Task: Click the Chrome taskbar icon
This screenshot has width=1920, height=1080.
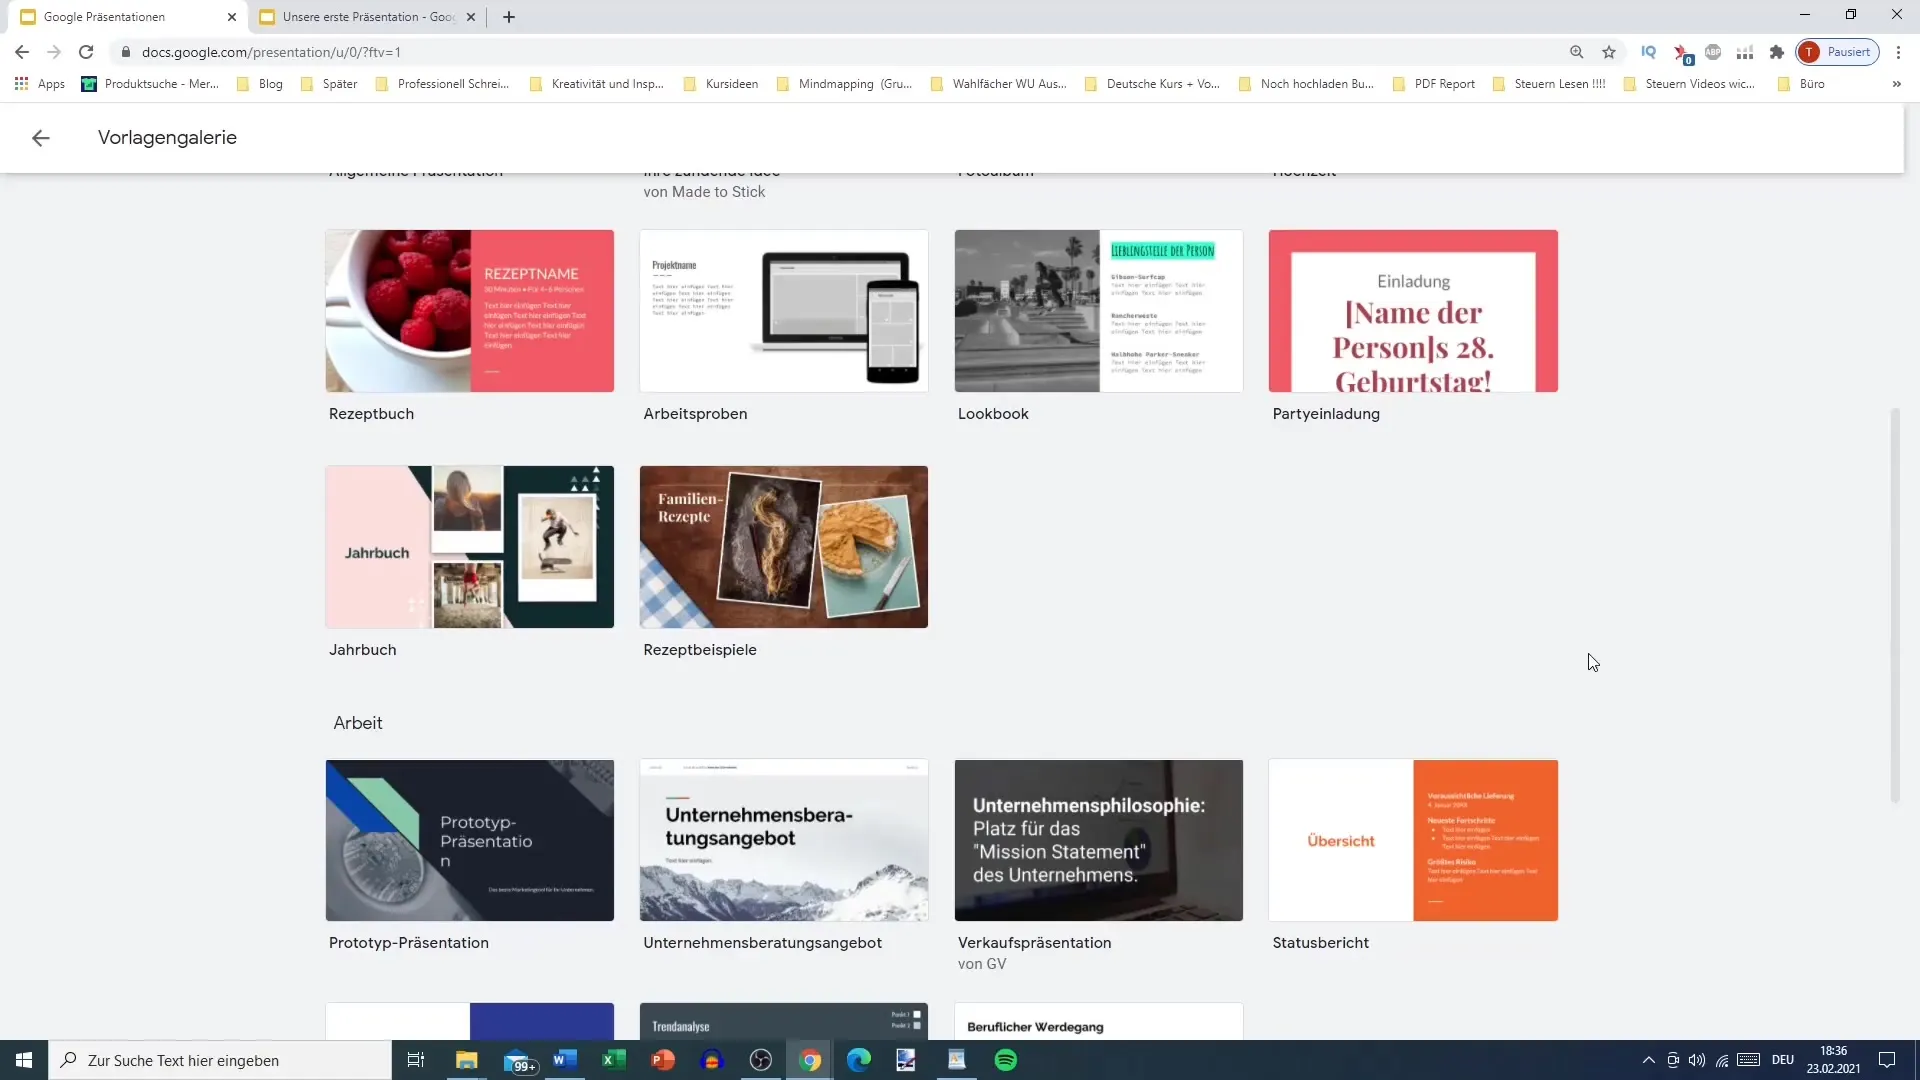Action: pyautogui.click(x=810, y=1060)
